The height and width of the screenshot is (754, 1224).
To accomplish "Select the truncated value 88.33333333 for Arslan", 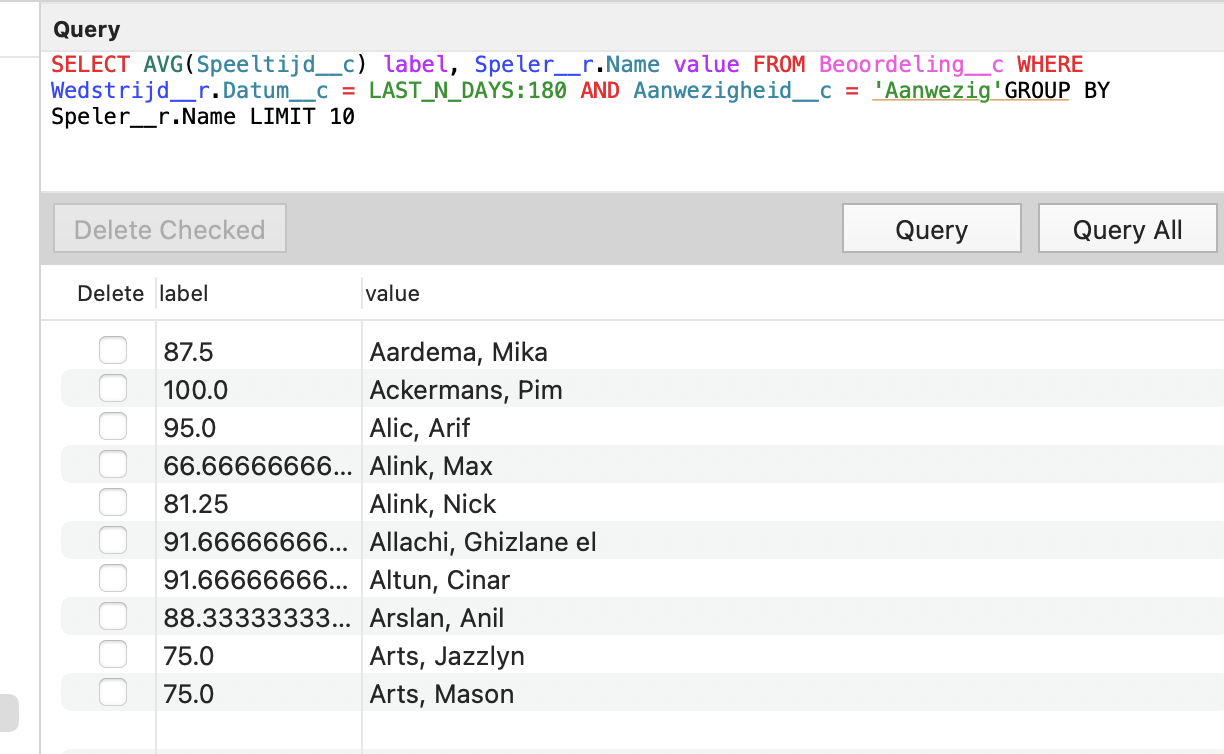I will pyautogui.click(x=255, y=617).
